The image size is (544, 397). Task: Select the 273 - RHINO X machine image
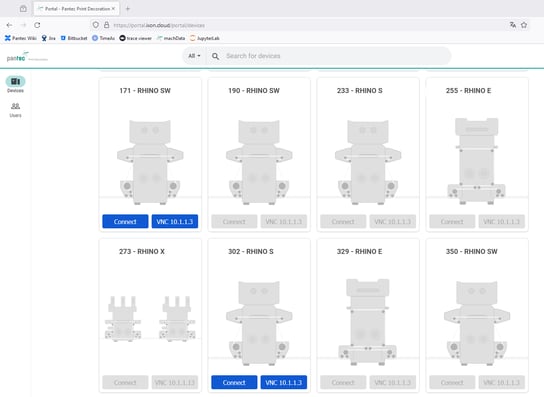(x=150, y=319)
